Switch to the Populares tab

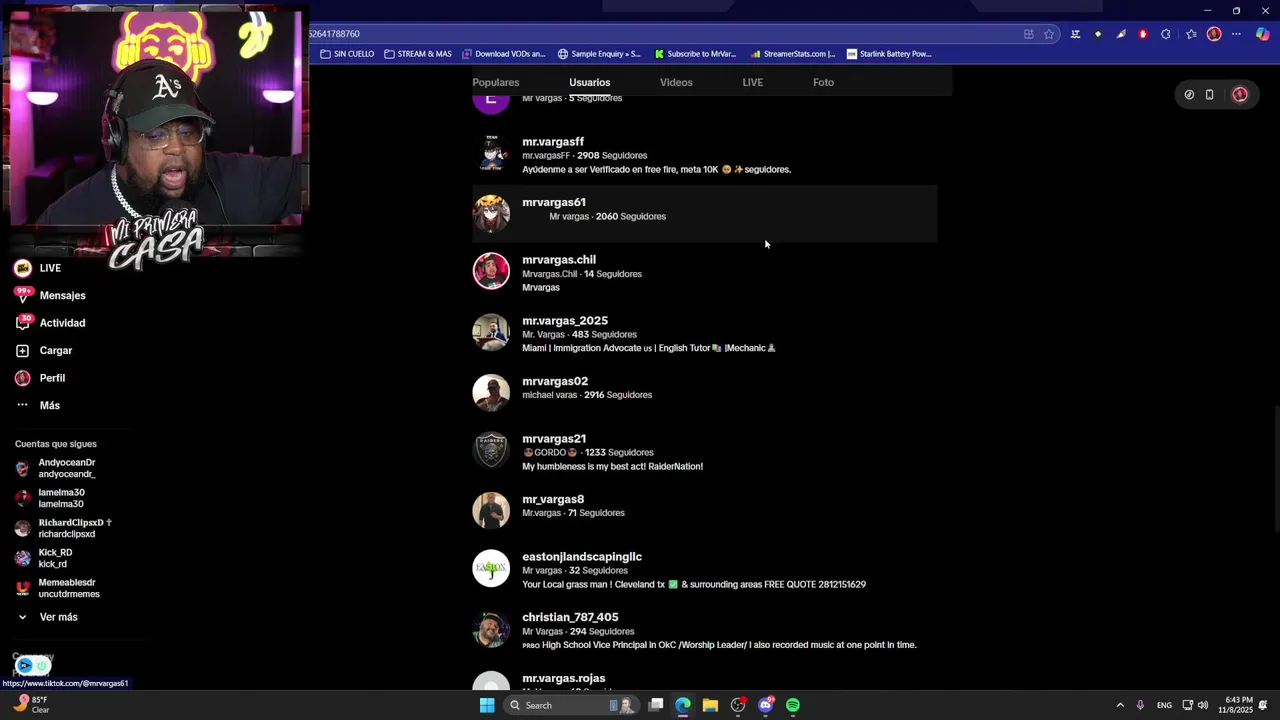496,82
